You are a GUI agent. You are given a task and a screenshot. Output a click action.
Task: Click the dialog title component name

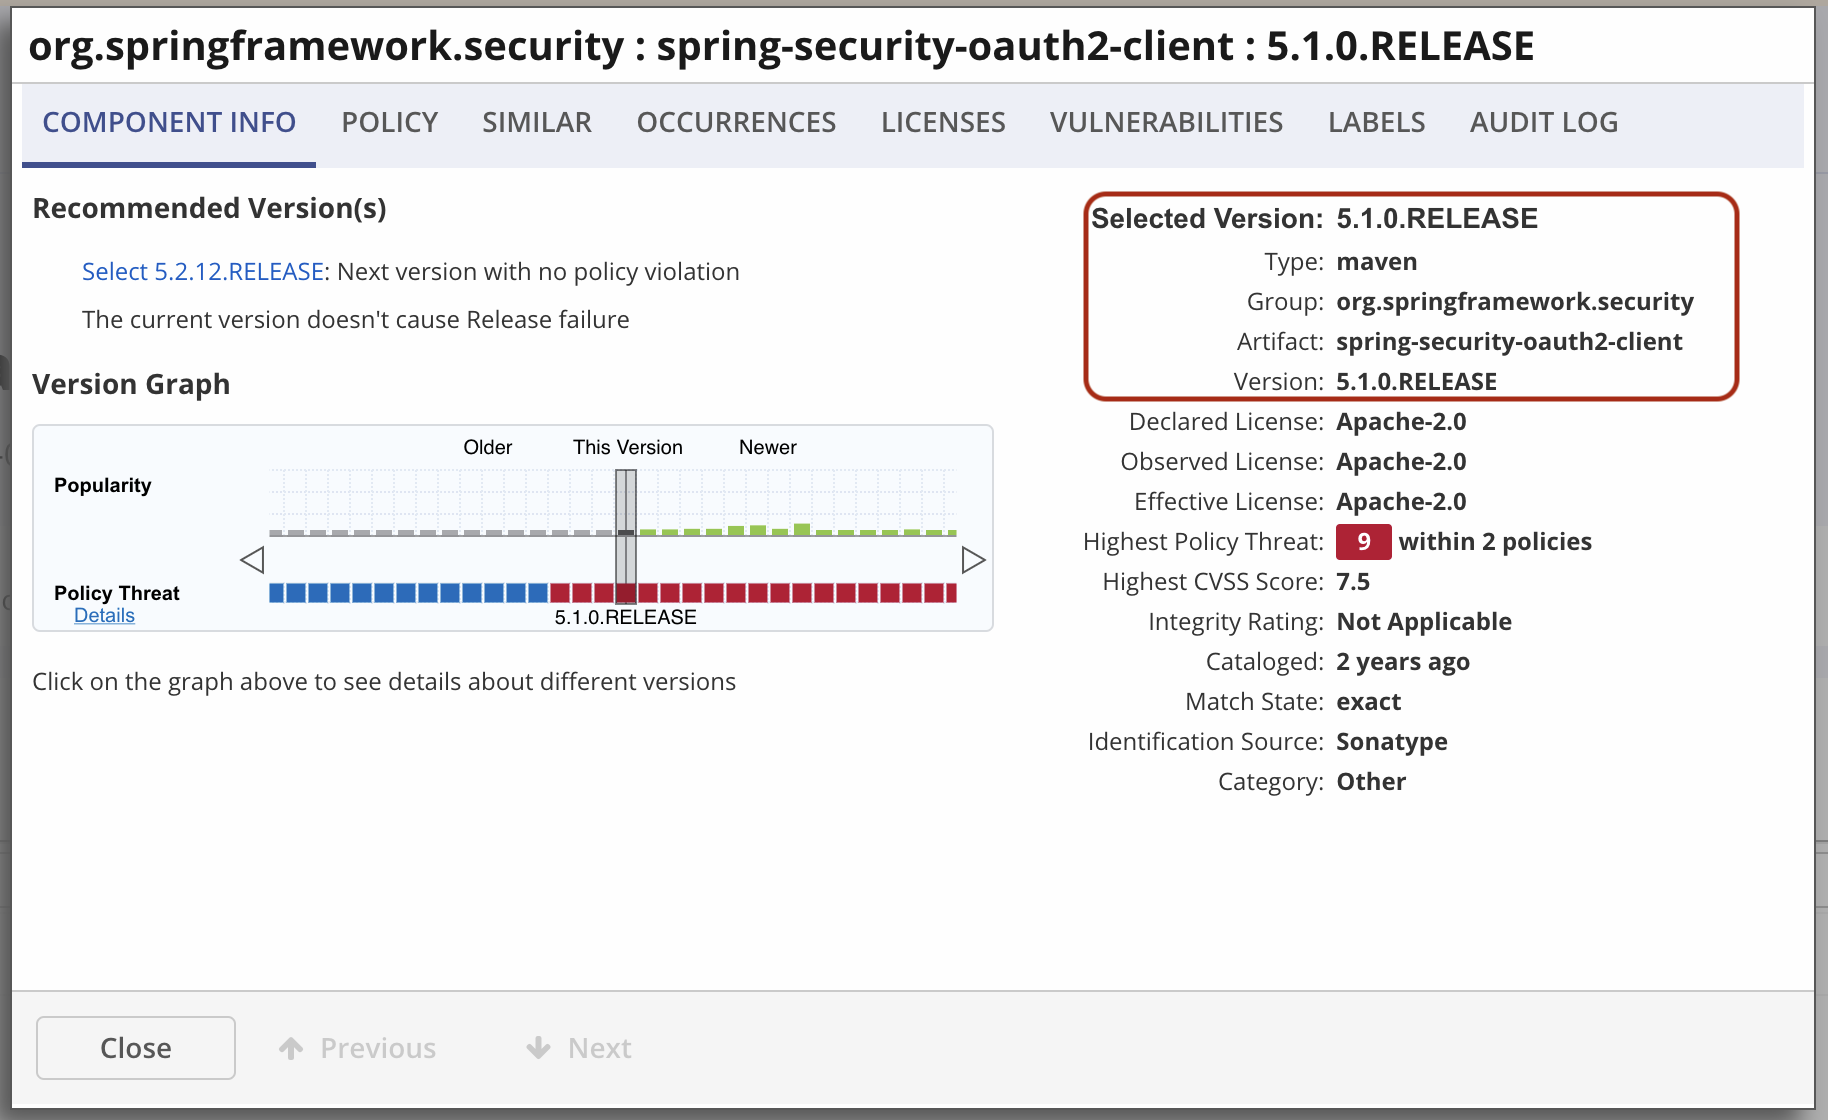point(781,46)
